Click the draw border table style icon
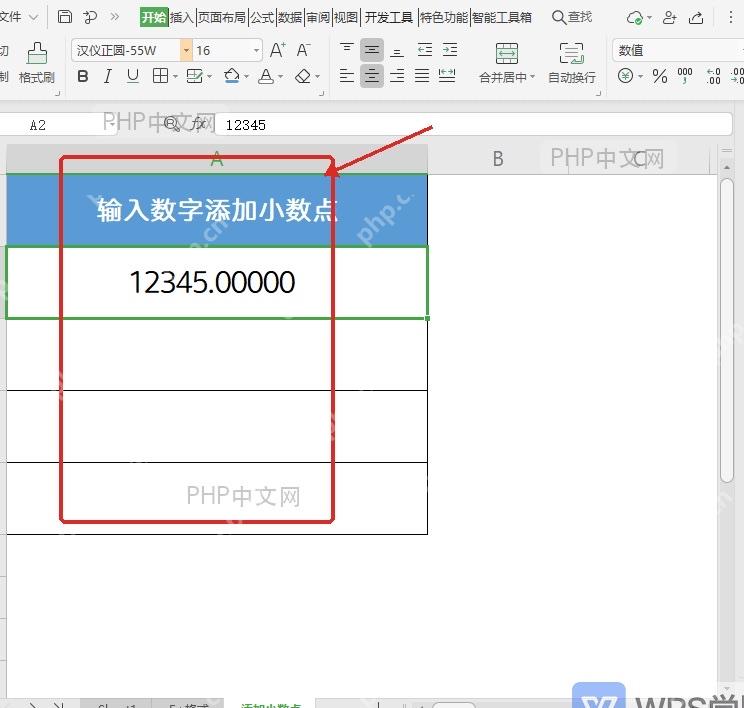This screenshot has width=744, height=708. (195, 76)
